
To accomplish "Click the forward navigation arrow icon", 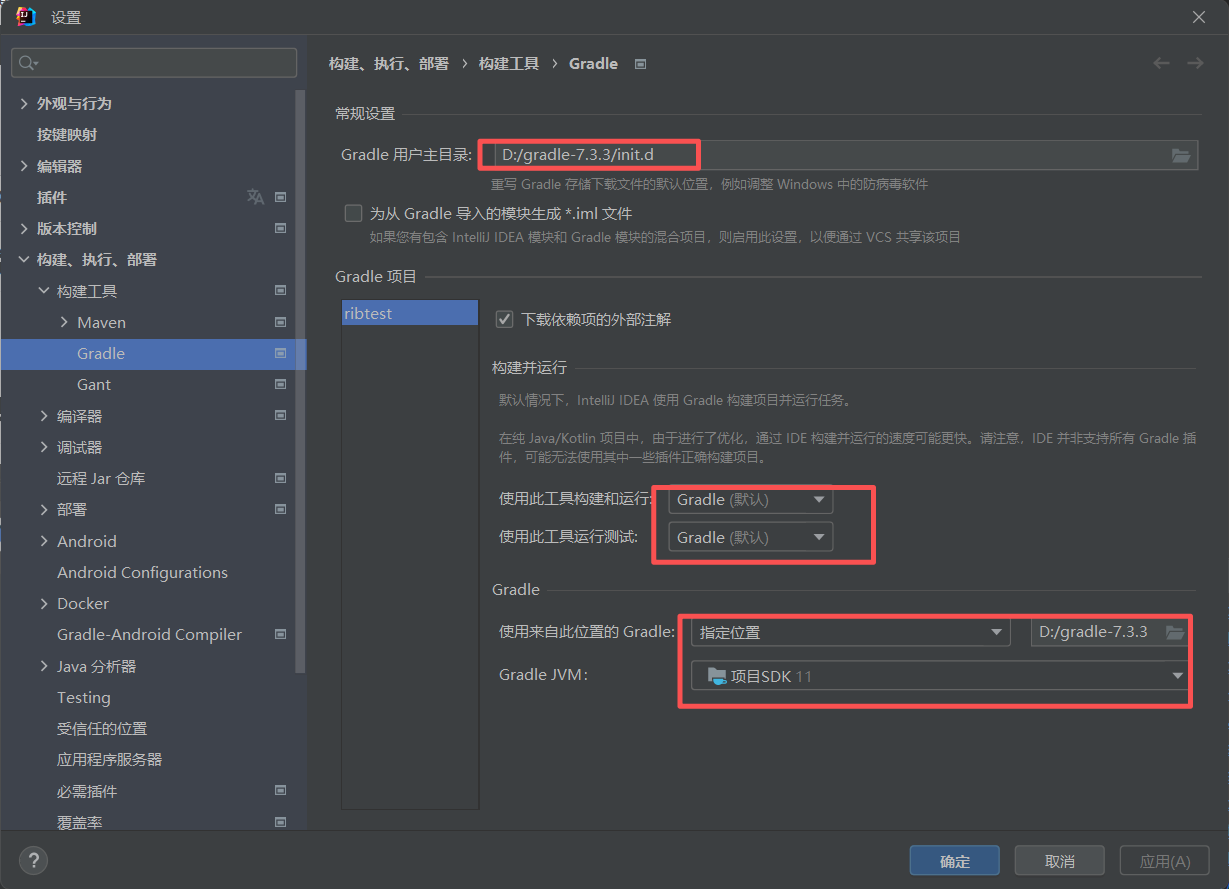I will coord(1195,63).
